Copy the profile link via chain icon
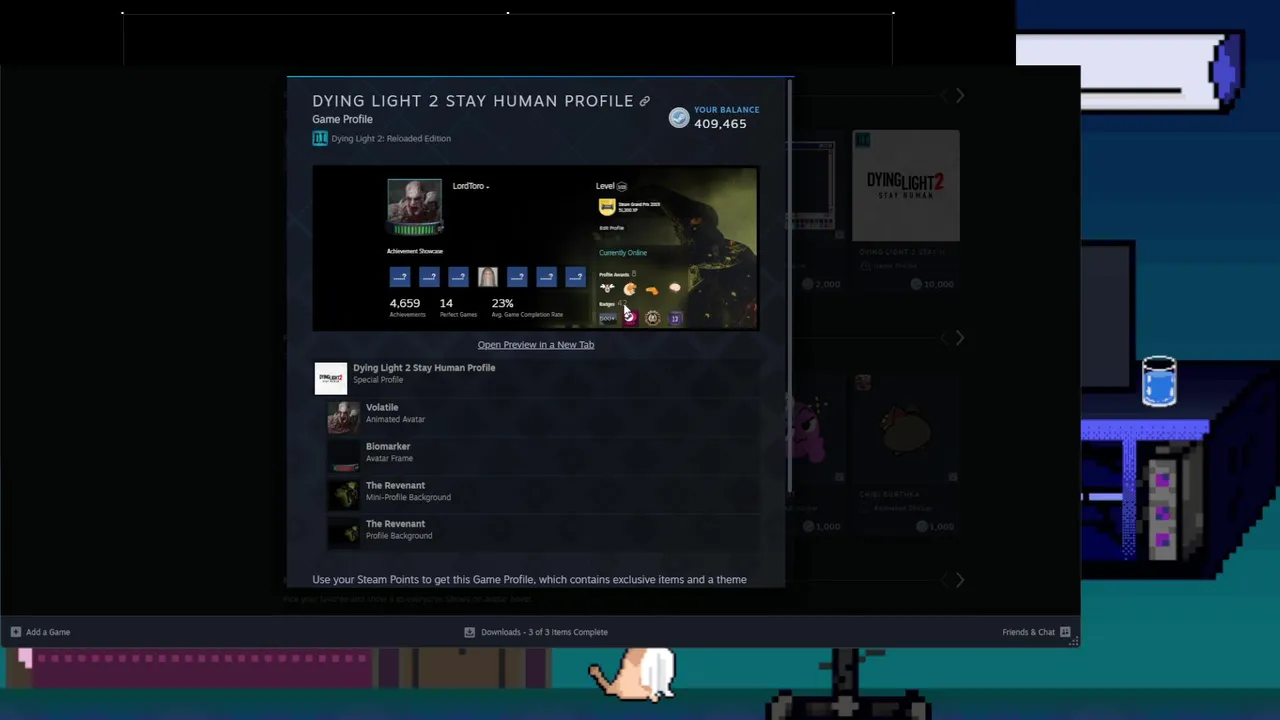The height and width of the screenshot is (720, 1280). point(645,101)
